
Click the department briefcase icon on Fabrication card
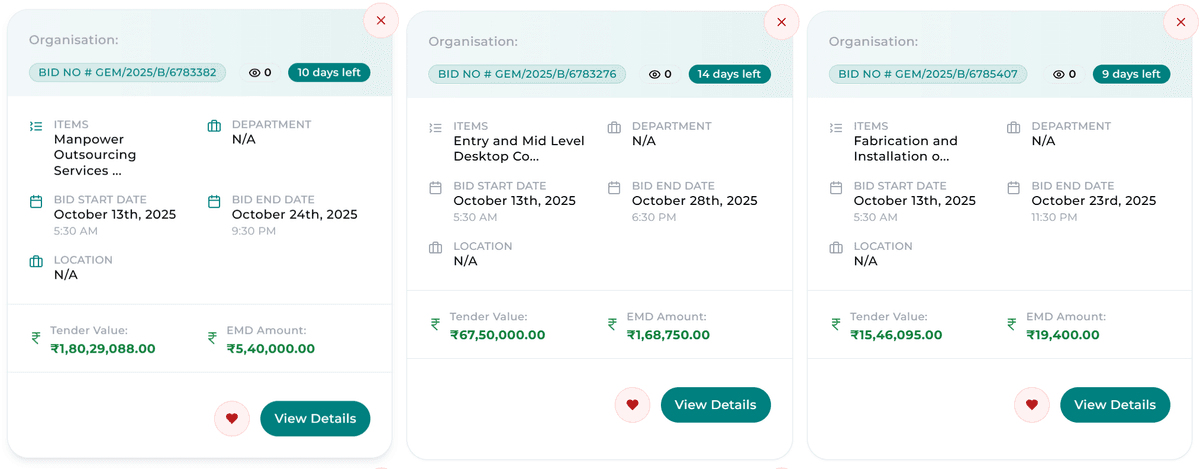[1013, 128]
